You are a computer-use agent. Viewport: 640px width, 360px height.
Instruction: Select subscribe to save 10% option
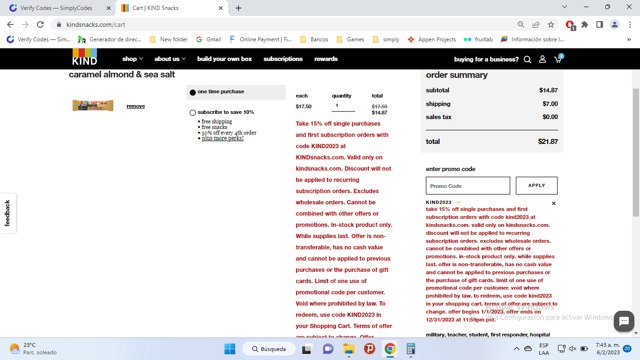[193, 112]
